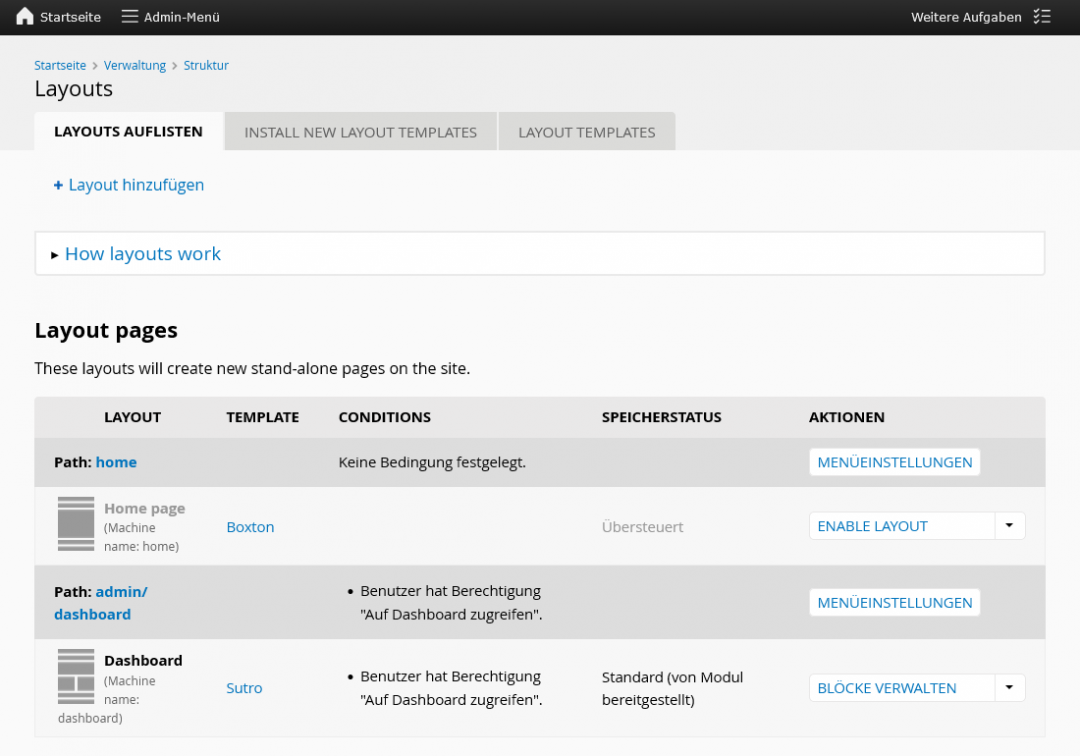Open dropdown arrow next to Blöcke verwalten
This screenshot has width=1080, height=756.
click(1010, 688)
